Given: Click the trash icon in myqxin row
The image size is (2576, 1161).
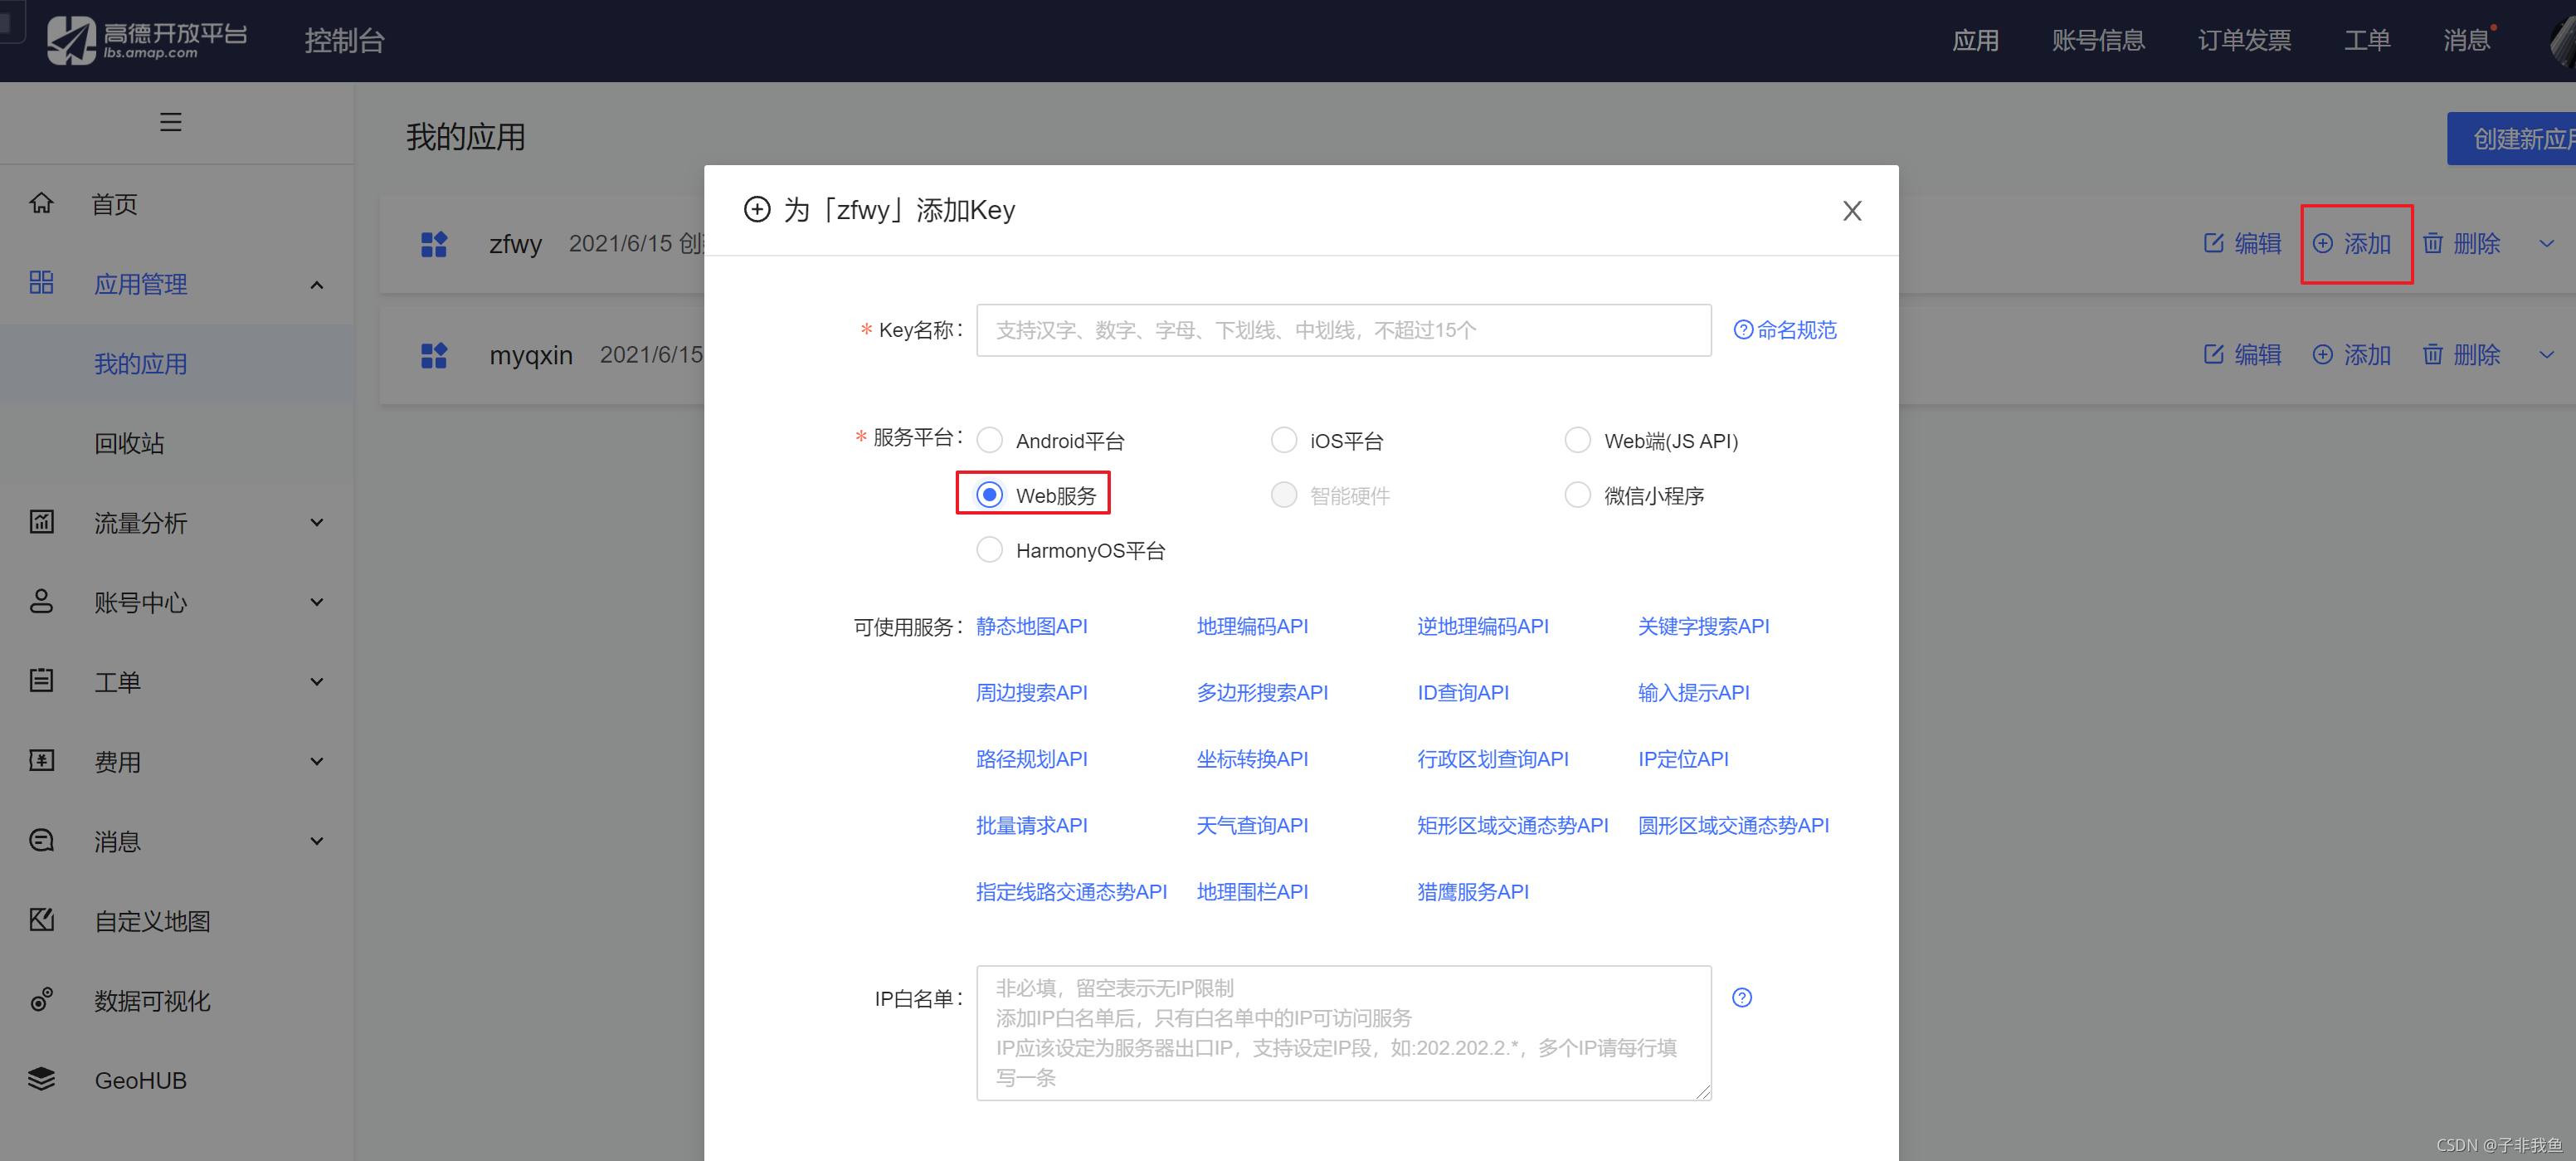Looking at the screenshot, I should (x=2433, y=354).
